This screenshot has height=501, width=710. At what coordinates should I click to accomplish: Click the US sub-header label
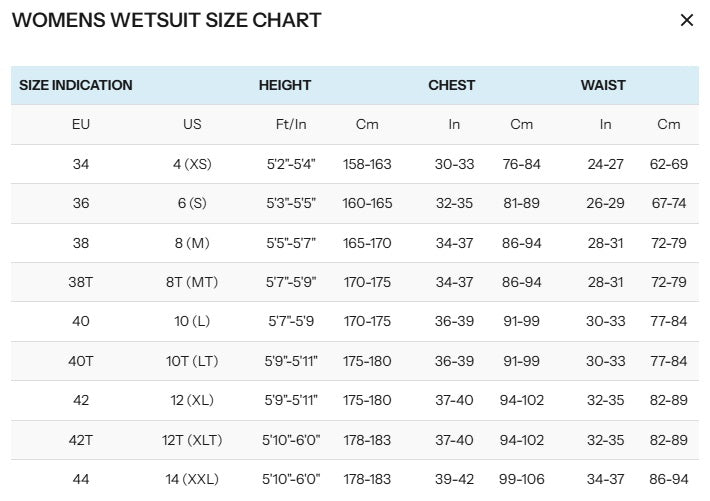192,125
